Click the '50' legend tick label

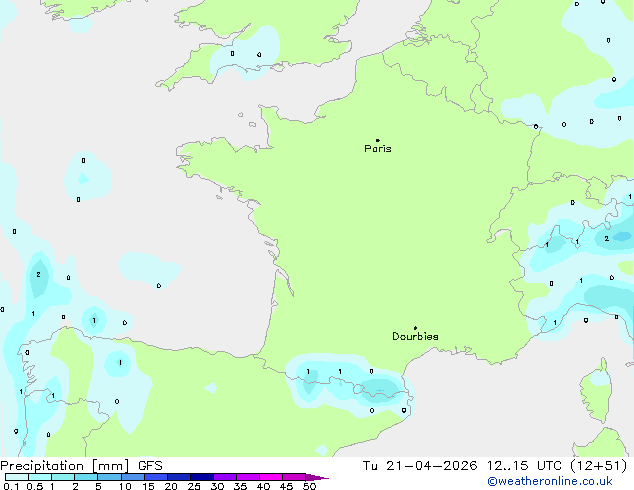[x=310, y=486]
